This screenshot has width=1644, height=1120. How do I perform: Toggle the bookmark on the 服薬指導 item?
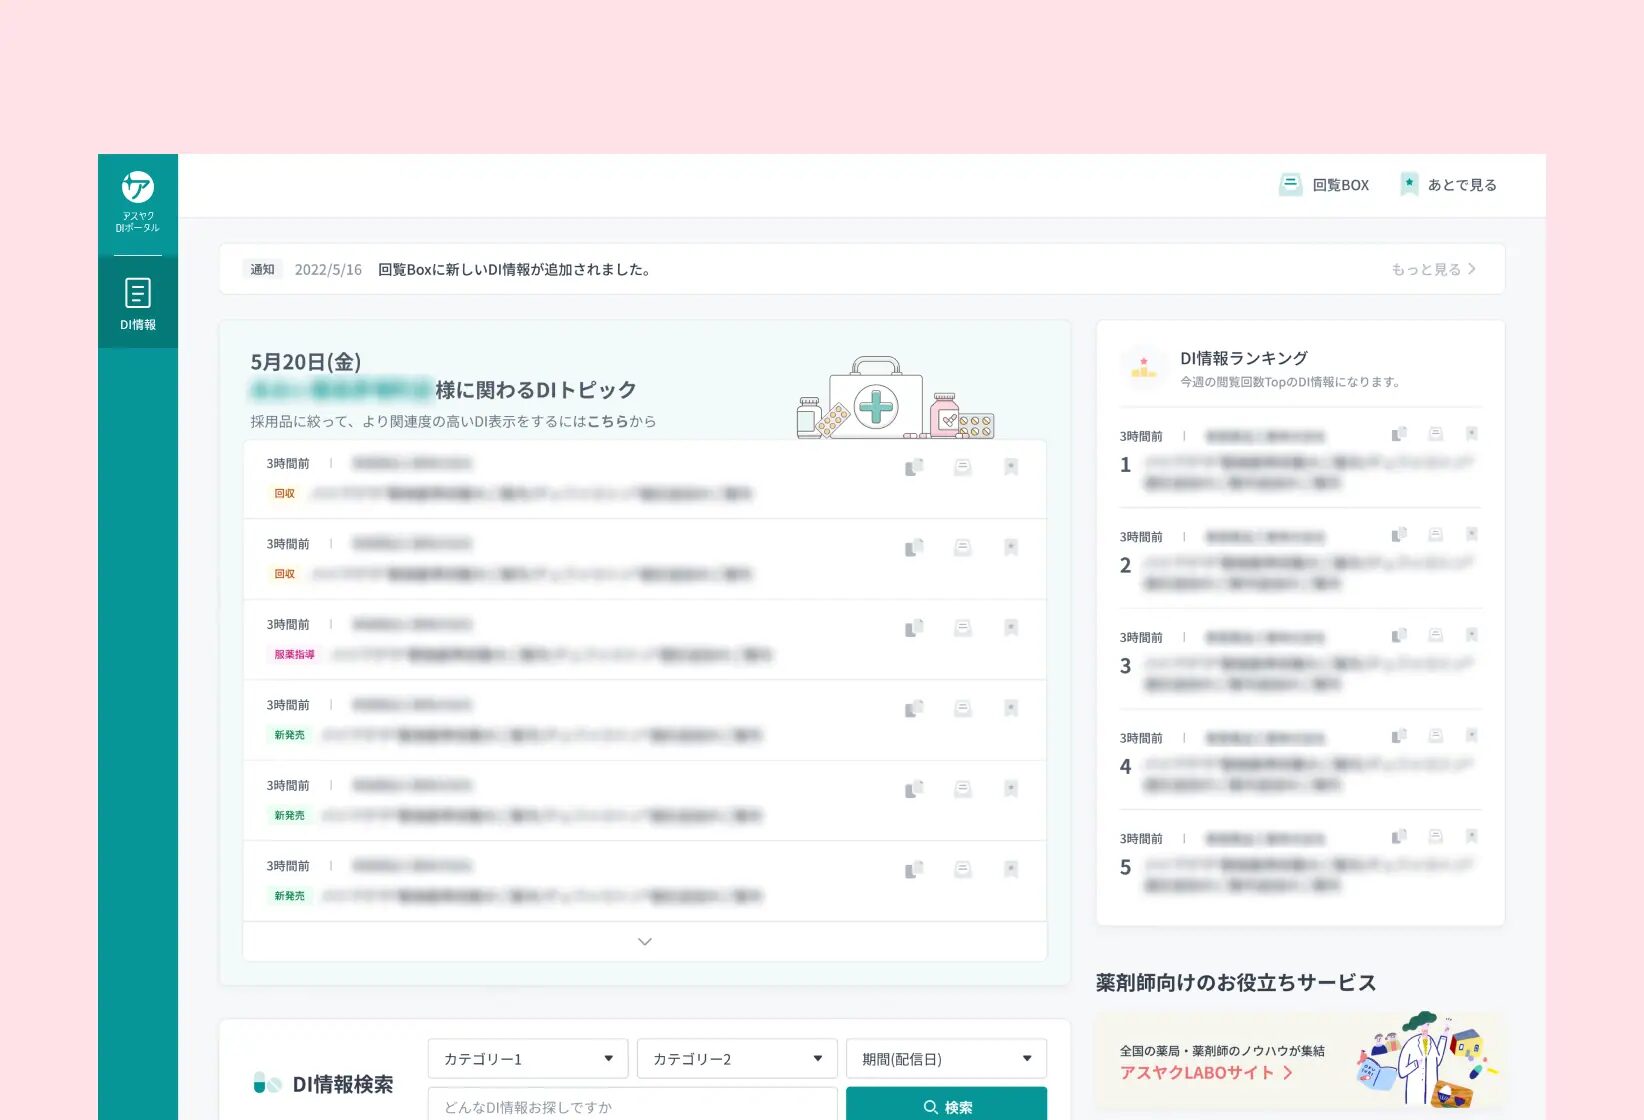(1011, 627)
